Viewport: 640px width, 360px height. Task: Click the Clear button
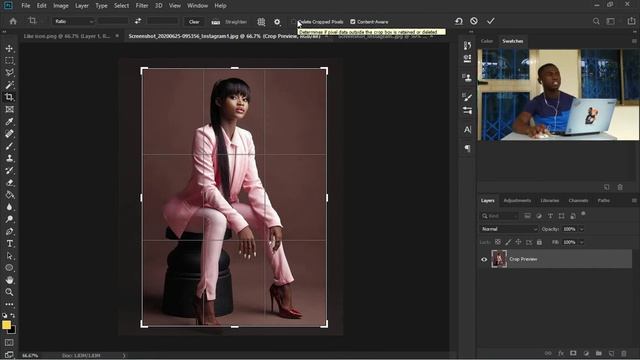click(194, 22)
